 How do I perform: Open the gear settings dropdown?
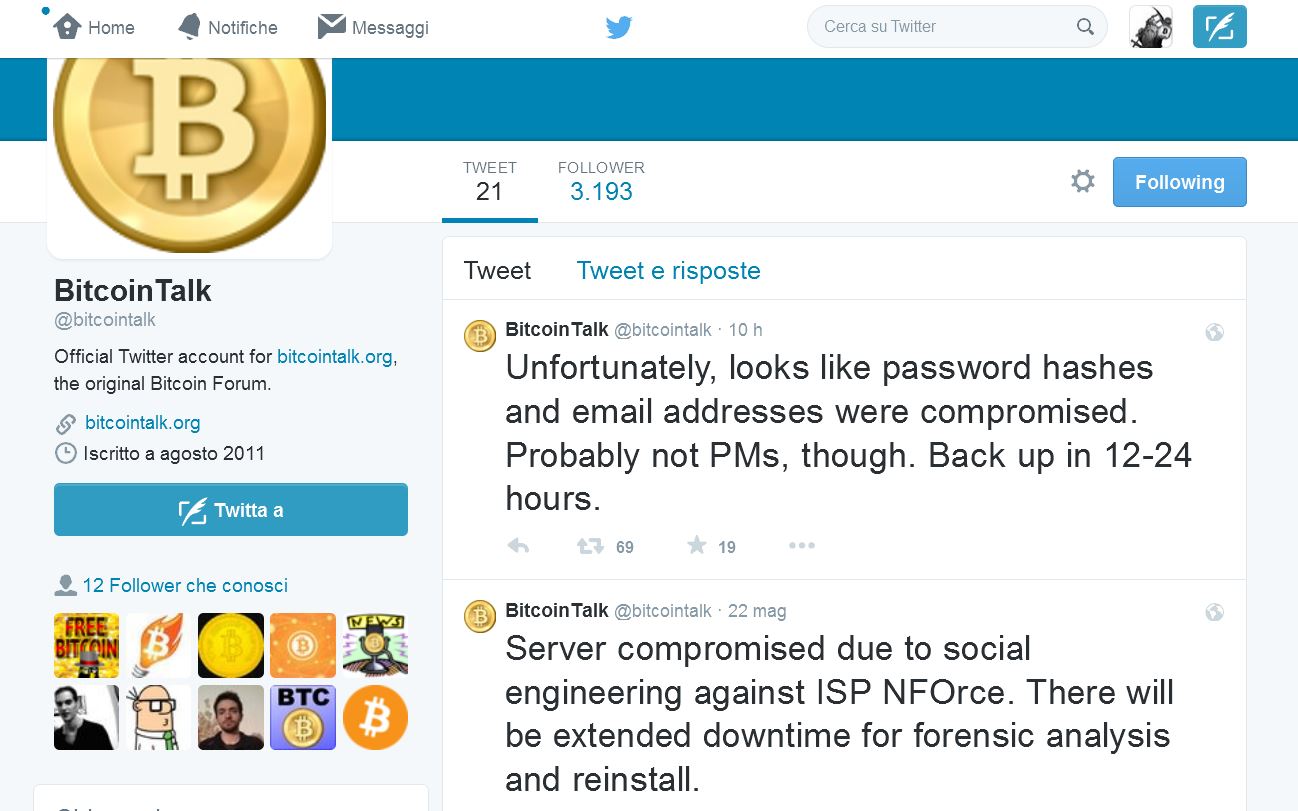[1082, 182]
